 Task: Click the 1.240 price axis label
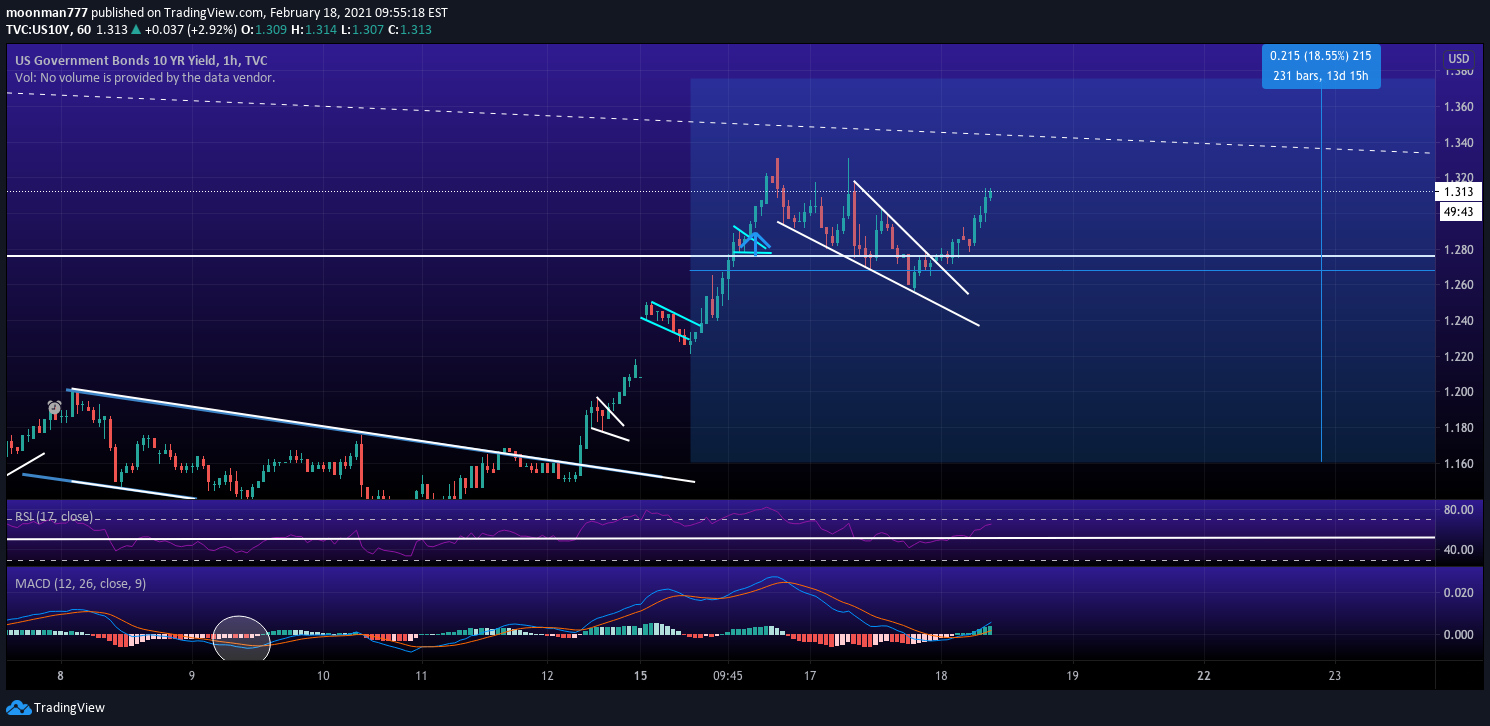point(1459,321)
